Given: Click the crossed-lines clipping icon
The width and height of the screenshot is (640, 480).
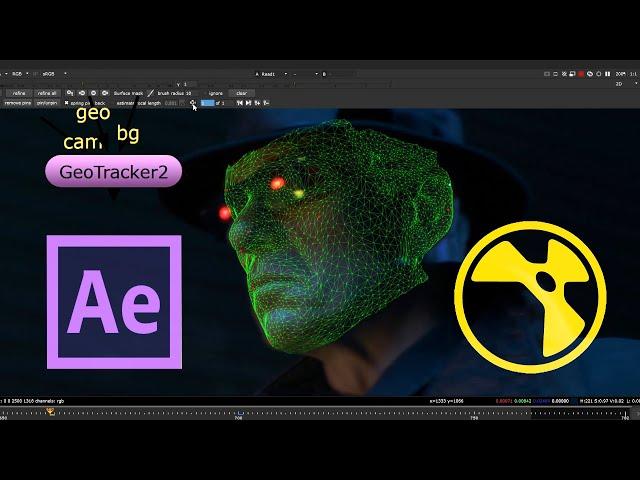Looking at the screenshot, I should pyautogui.click(x=564, y=74).
